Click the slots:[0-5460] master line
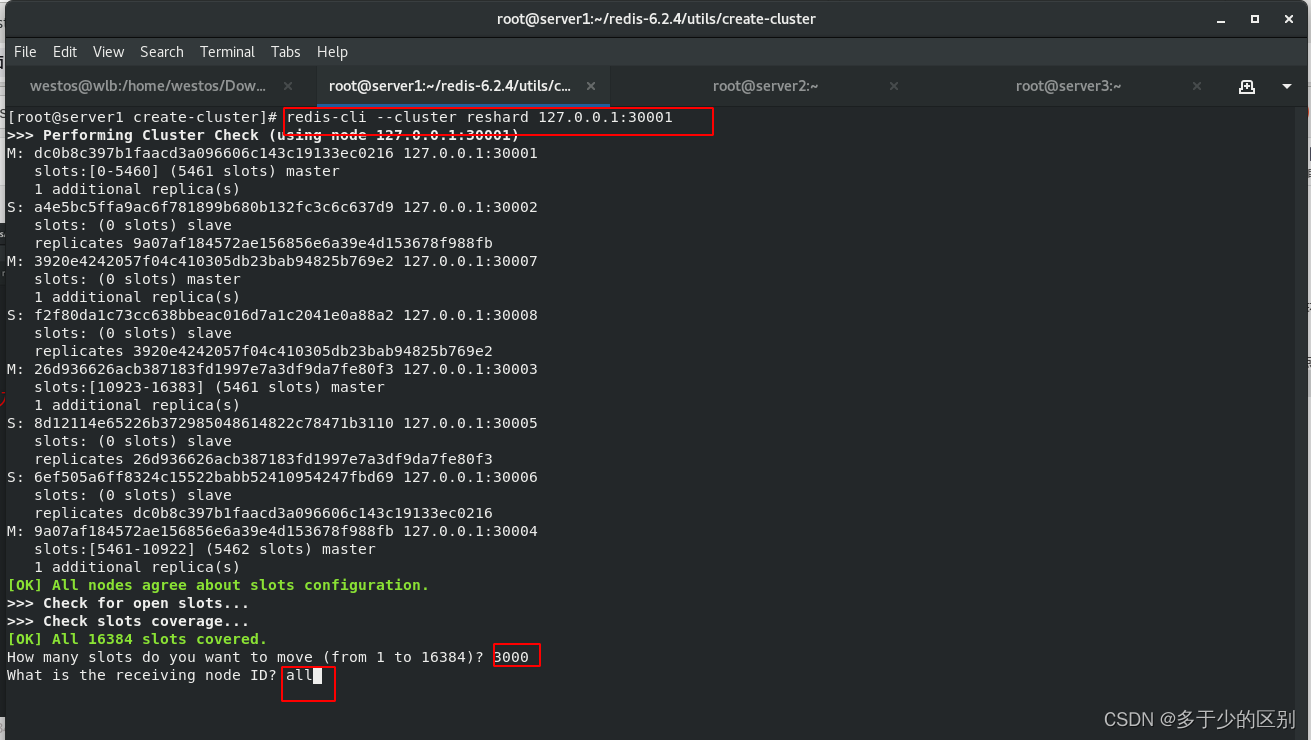Image resolution: width=1311 pixels, height=740 pixels. [x=187, y=171]
